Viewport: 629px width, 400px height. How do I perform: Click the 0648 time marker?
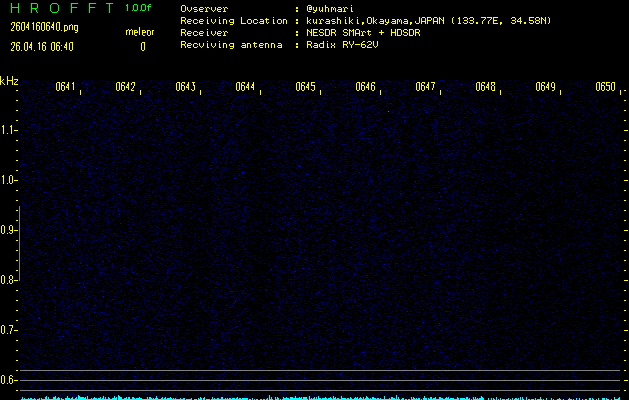coord(485,87)
